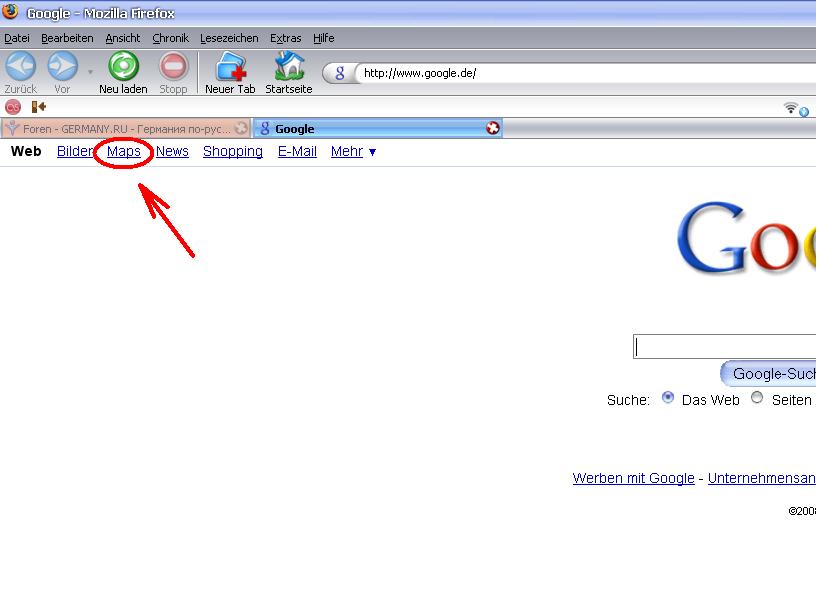Click the red Stopp icon

point(173,66)
